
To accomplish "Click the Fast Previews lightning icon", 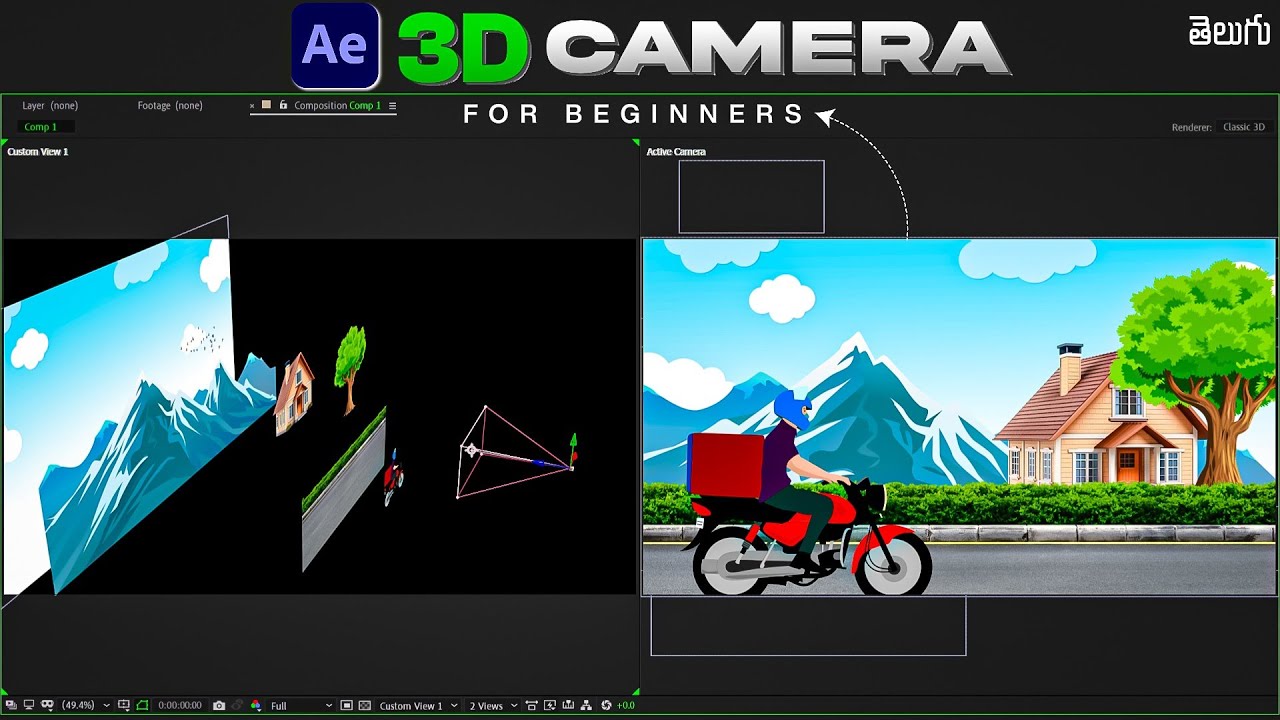I will [x=550, y=705].
